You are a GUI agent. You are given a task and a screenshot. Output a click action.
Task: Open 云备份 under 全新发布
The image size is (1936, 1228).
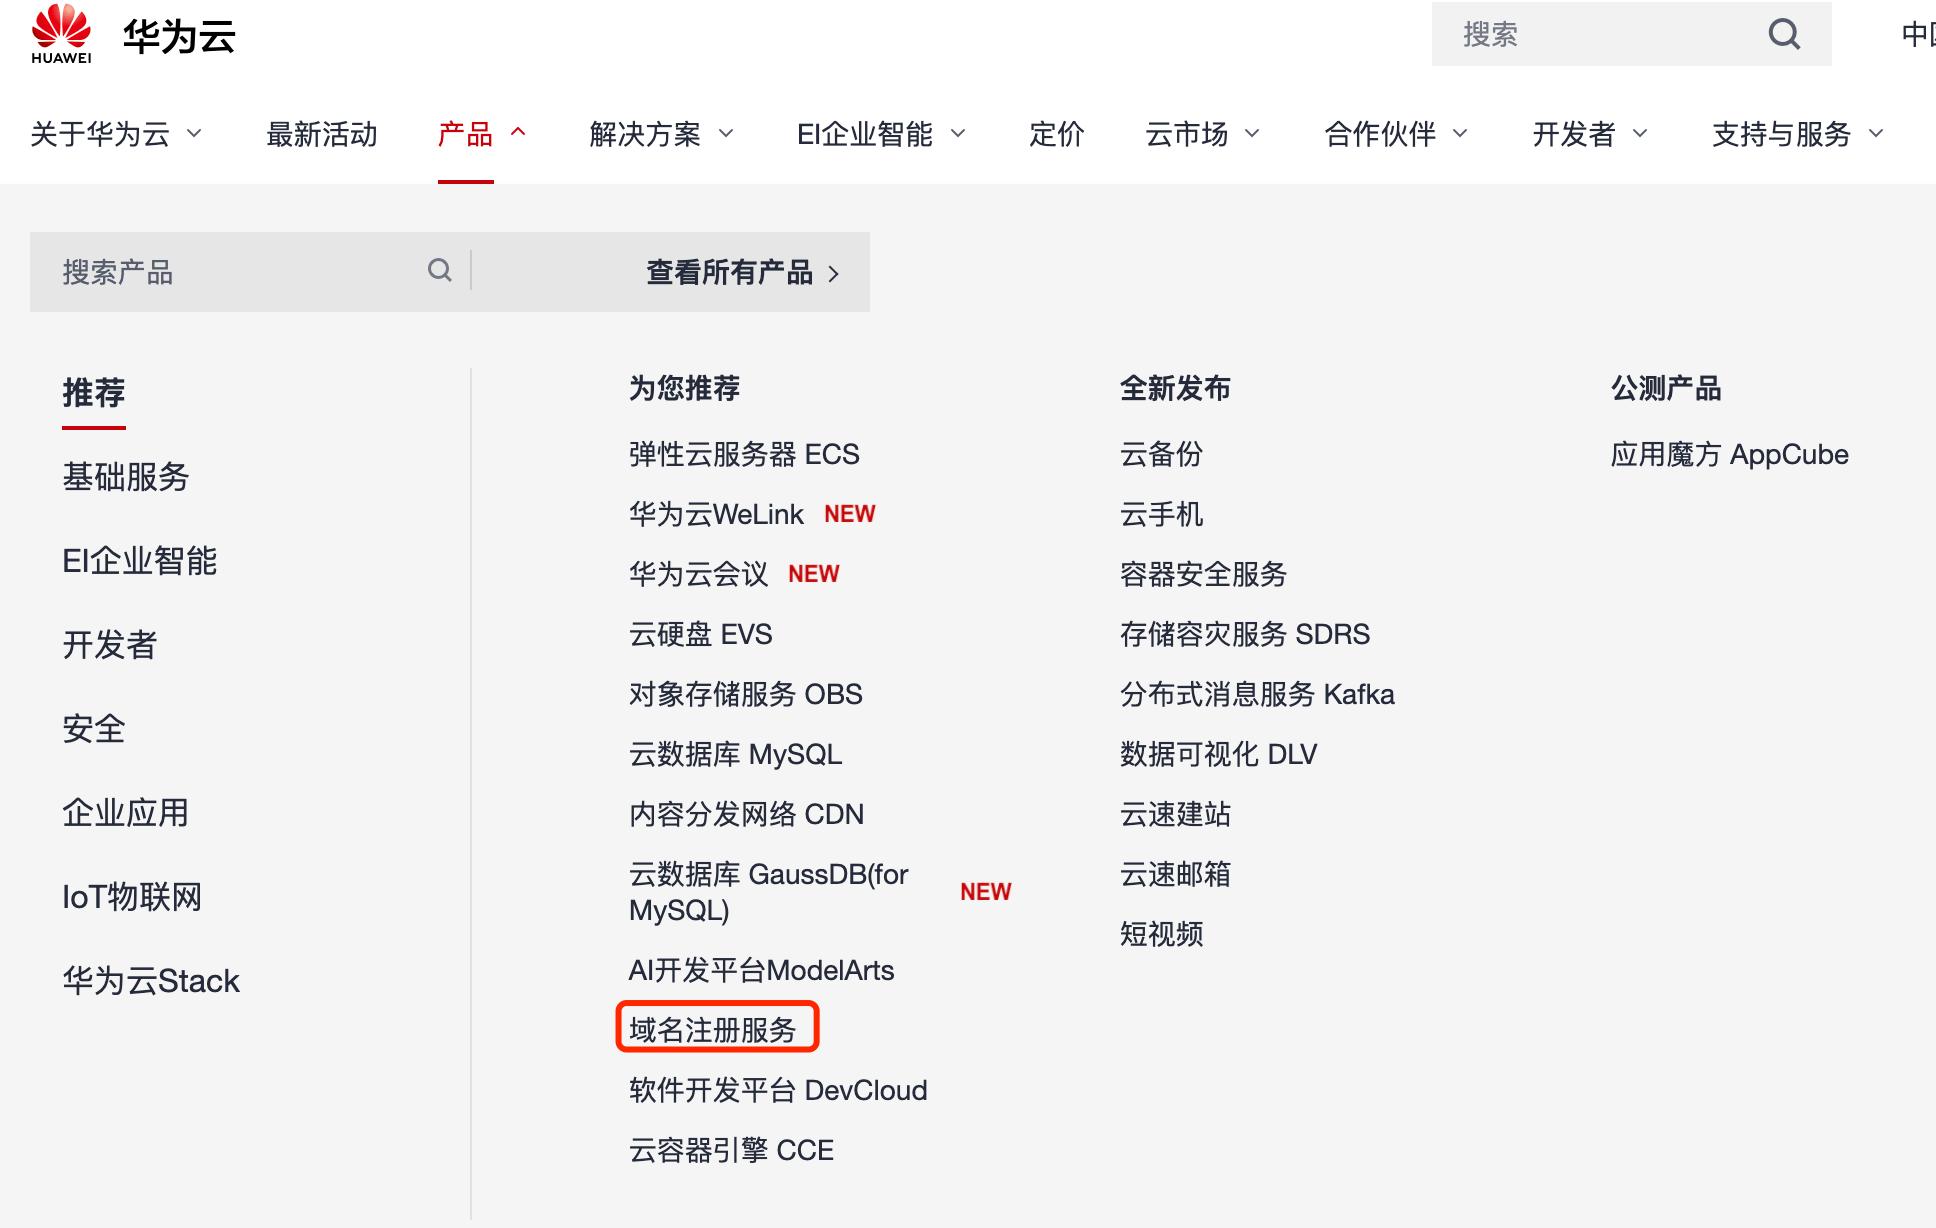pyautogui.click(x=1163, y=454)
